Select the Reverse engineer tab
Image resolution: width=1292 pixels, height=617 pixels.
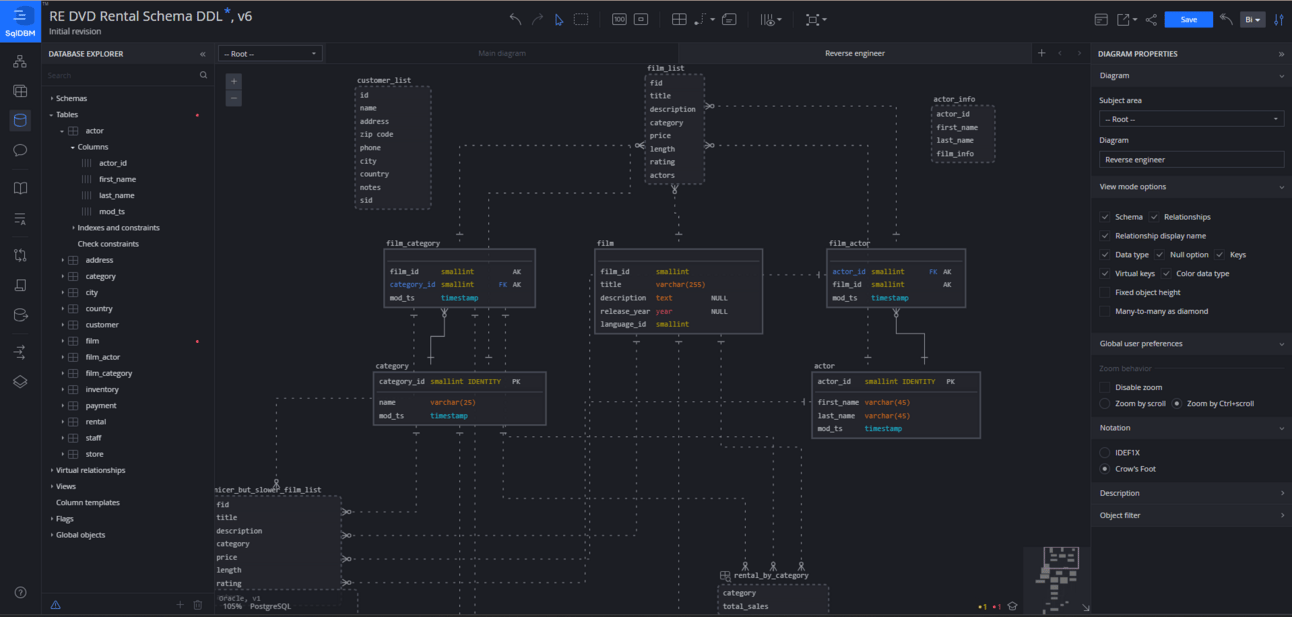click(x=854, y=53)
